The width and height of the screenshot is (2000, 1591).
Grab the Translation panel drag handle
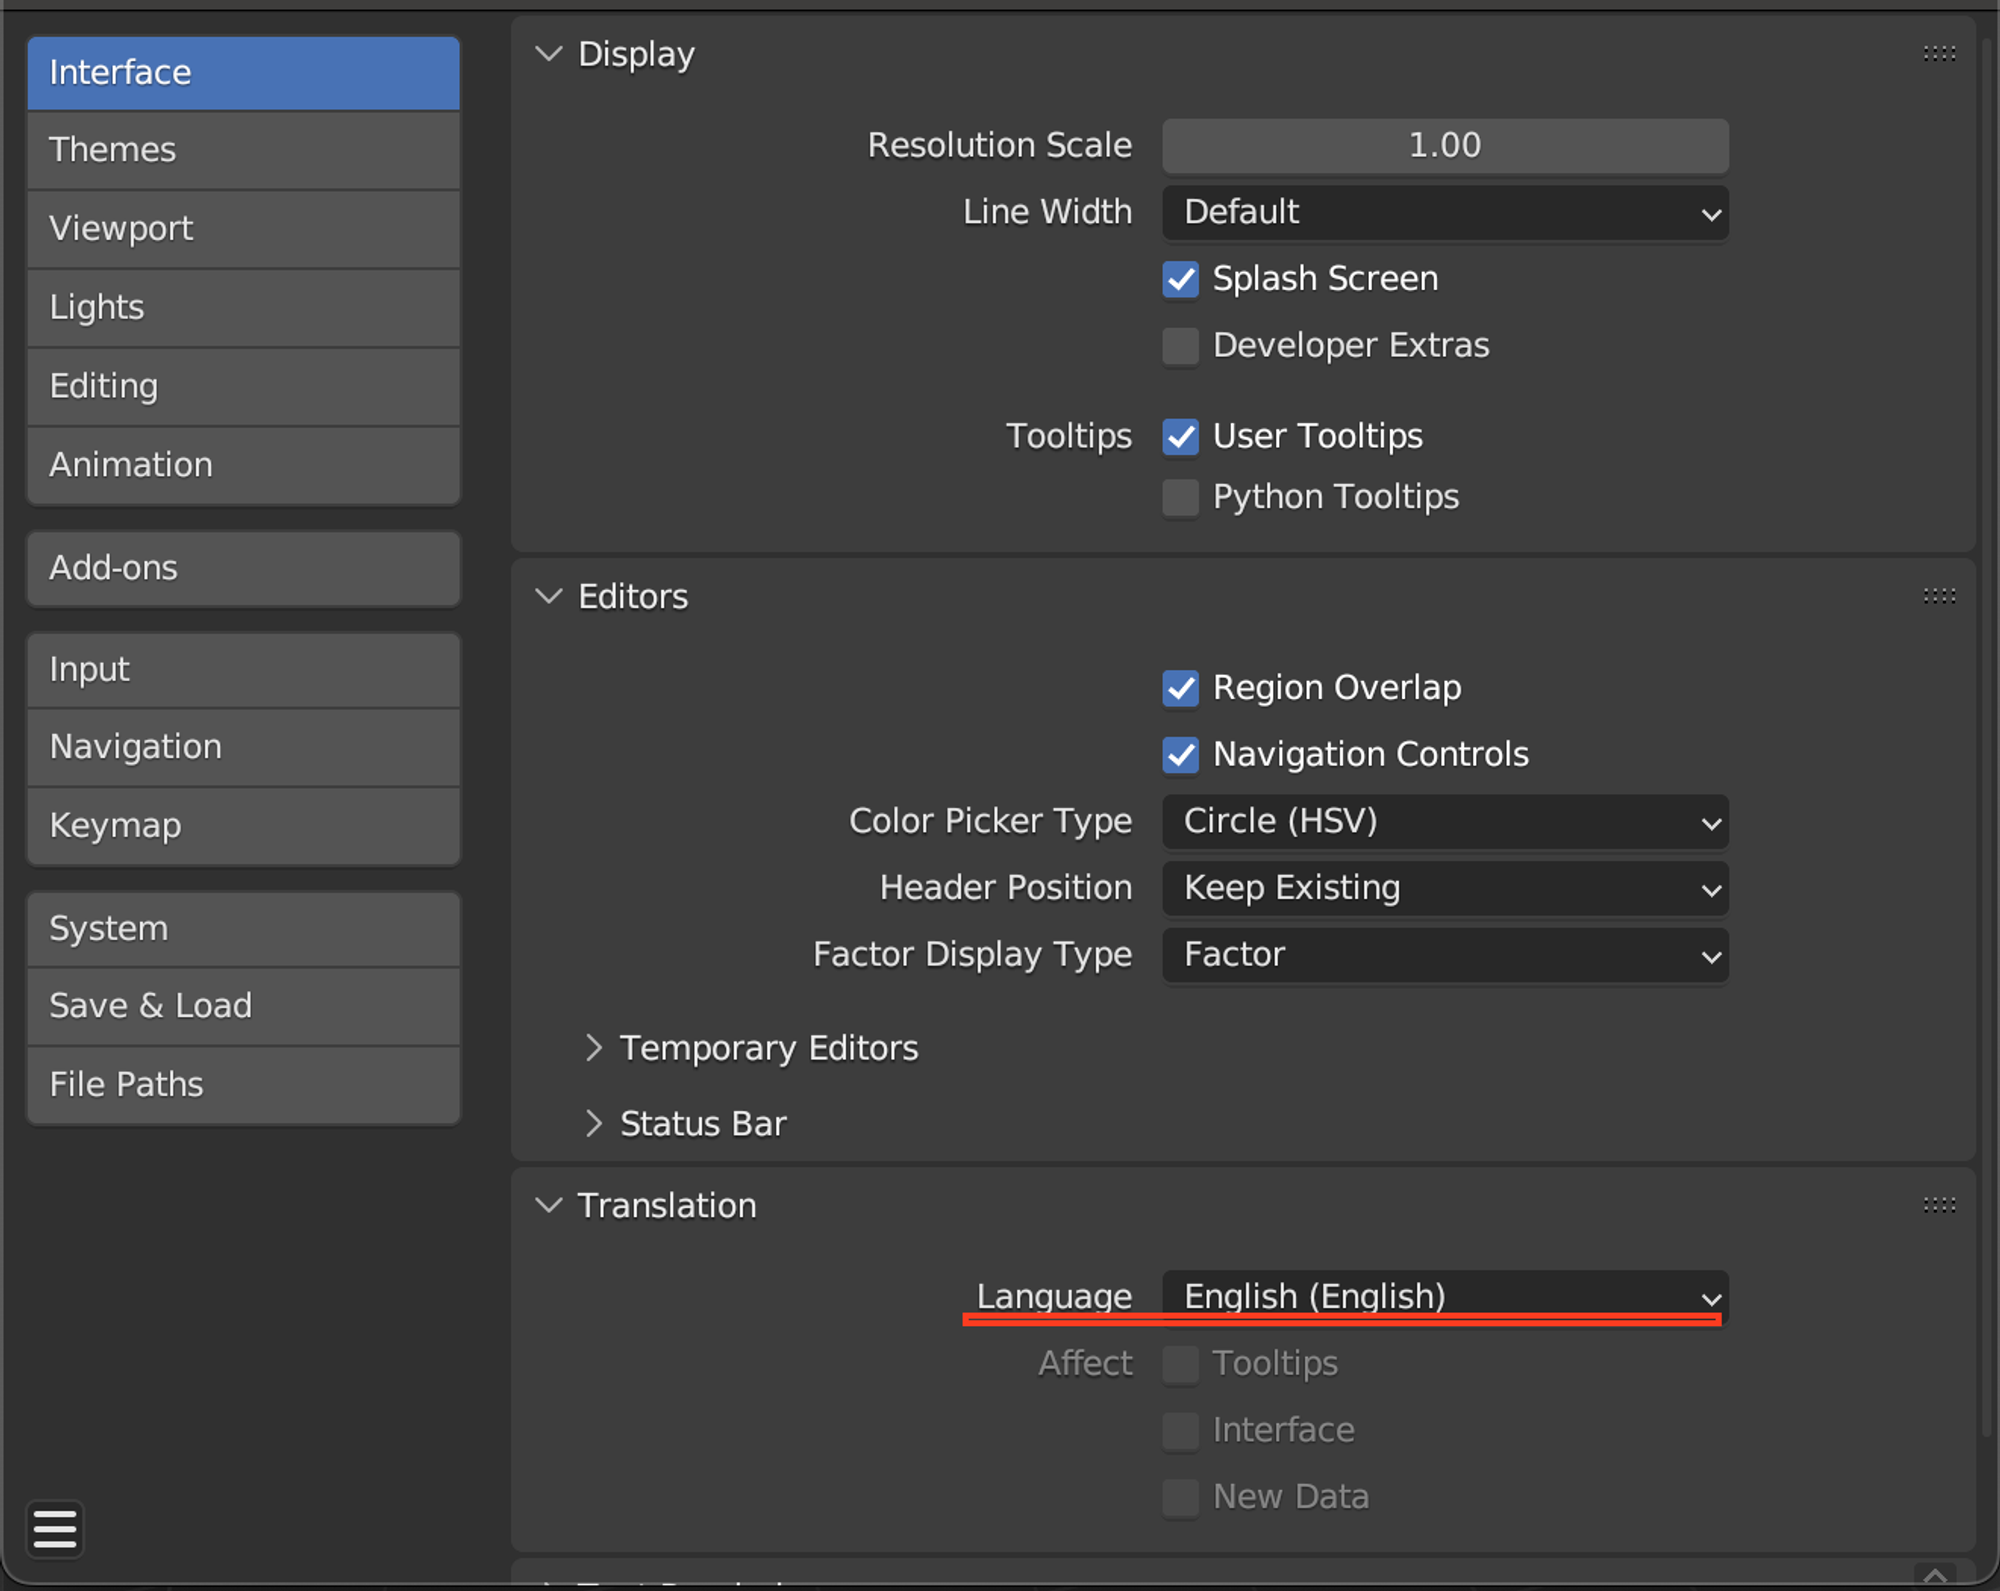click(1939, 1205)
